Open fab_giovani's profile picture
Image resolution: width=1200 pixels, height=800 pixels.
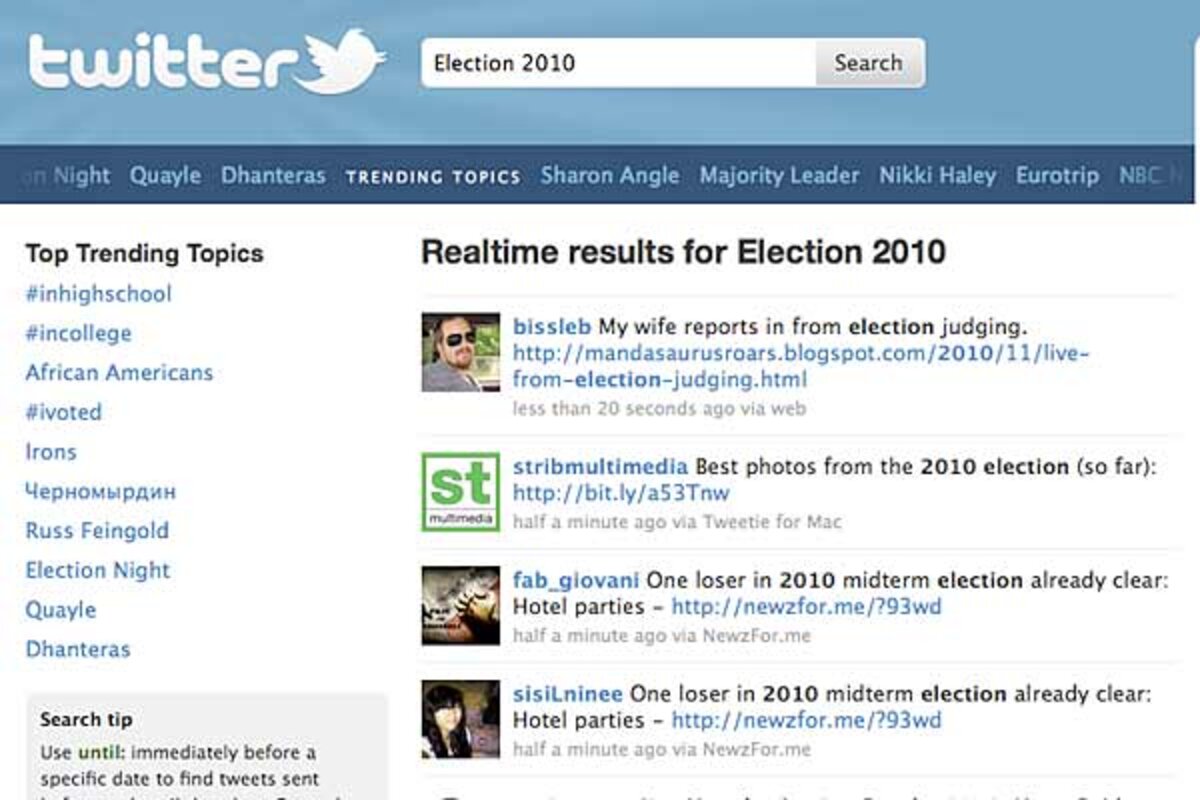point(460,606)
